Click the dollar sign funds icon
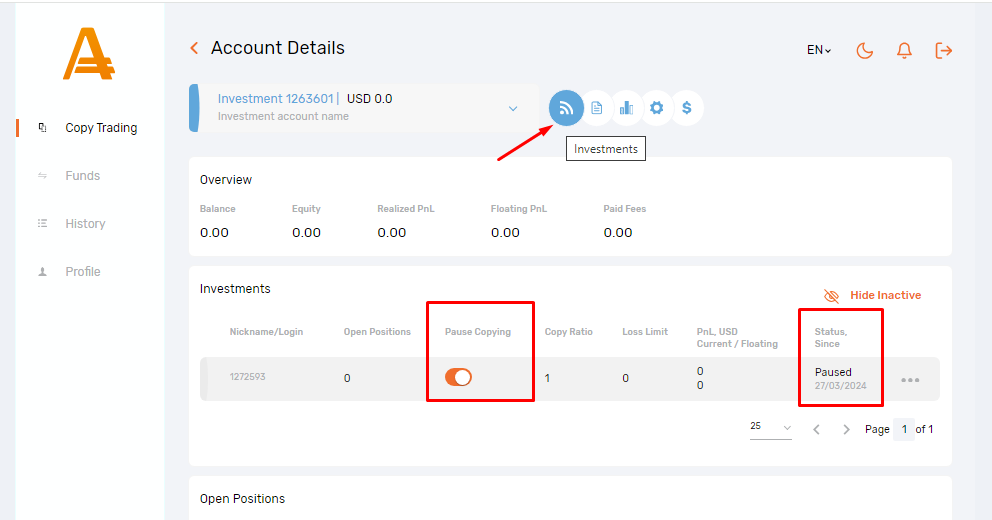 click(x=687, y=108)
